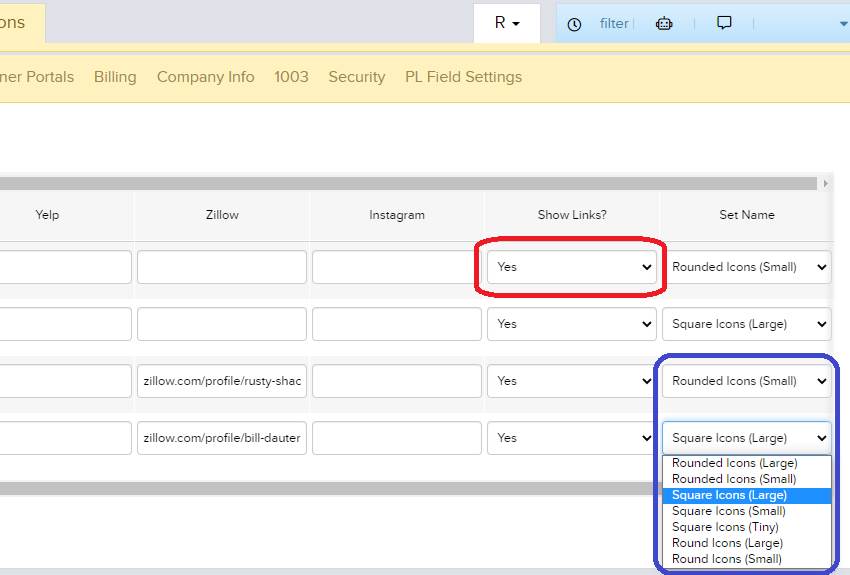Select Square Icons (Small) option
850x575 pixels.
tap(747, 511)
